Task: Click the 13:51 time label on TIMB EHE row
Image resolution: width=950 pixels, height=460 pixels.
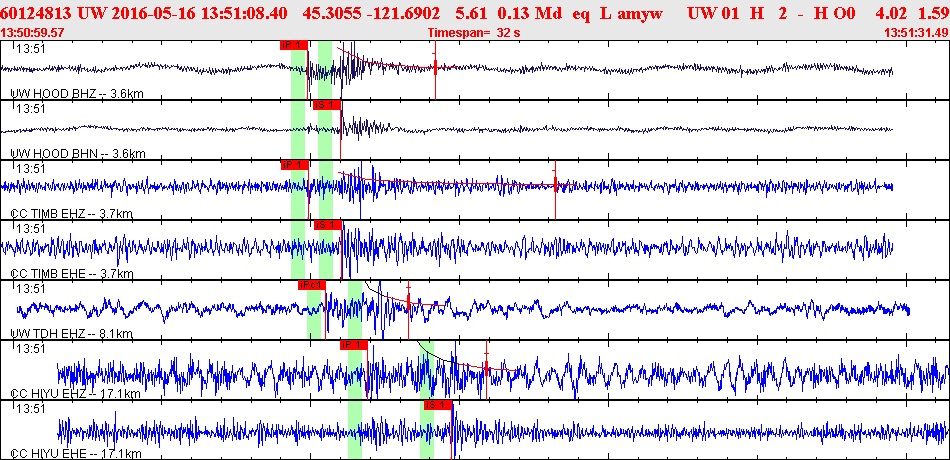Action: 31,228
